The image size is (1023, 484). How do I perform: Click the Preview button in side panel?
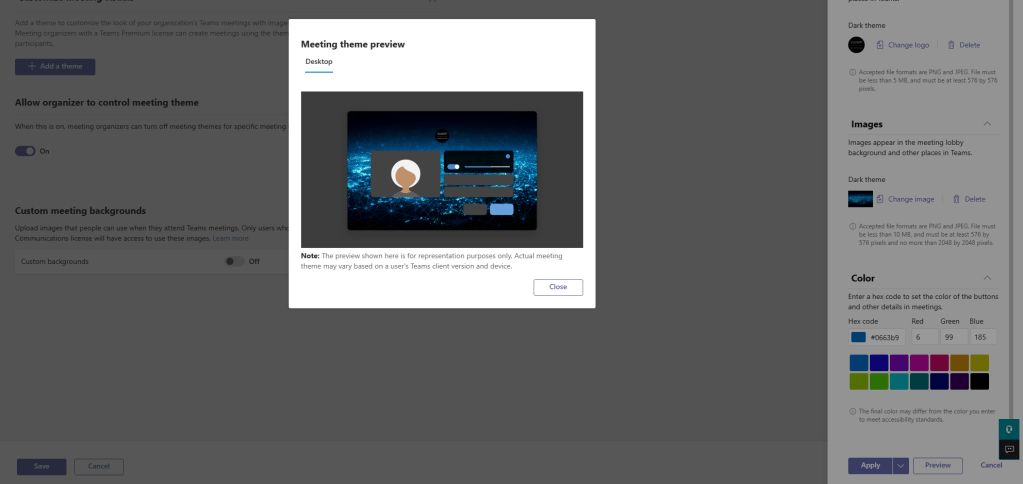point(937,465)
